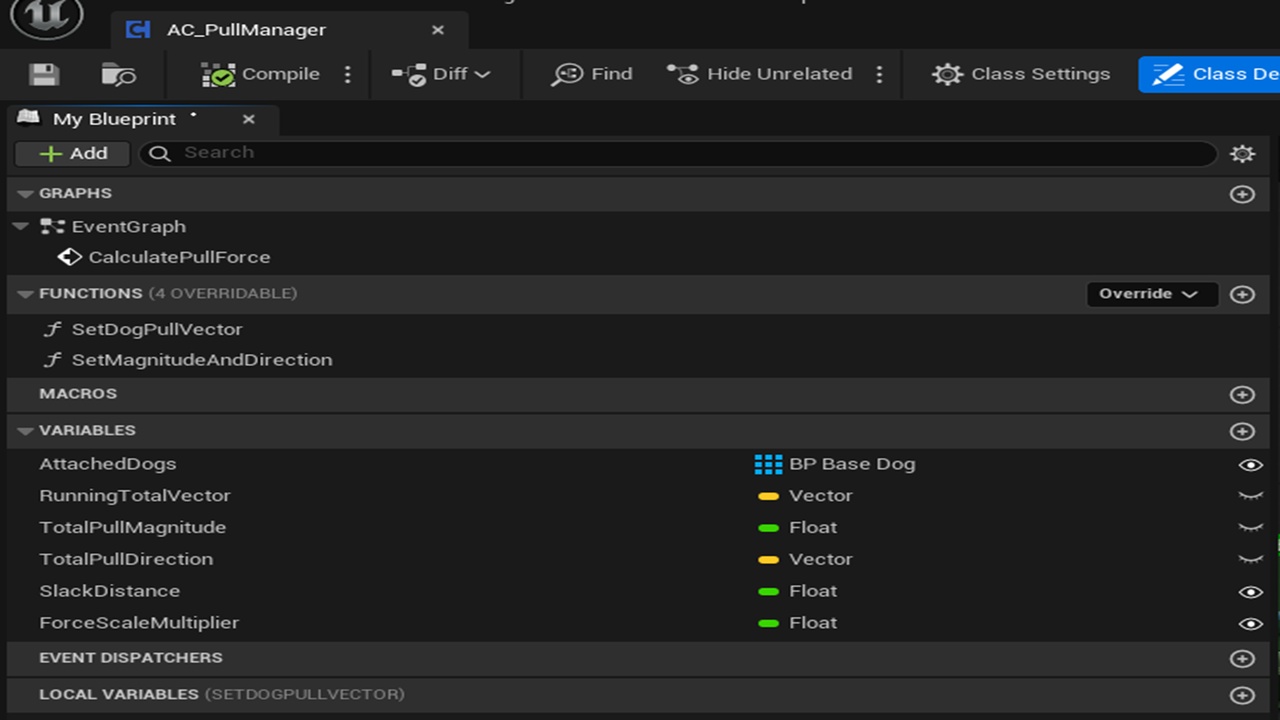
Task: Collapse the FUNCTIONS section
Action: tap(25, 294)
